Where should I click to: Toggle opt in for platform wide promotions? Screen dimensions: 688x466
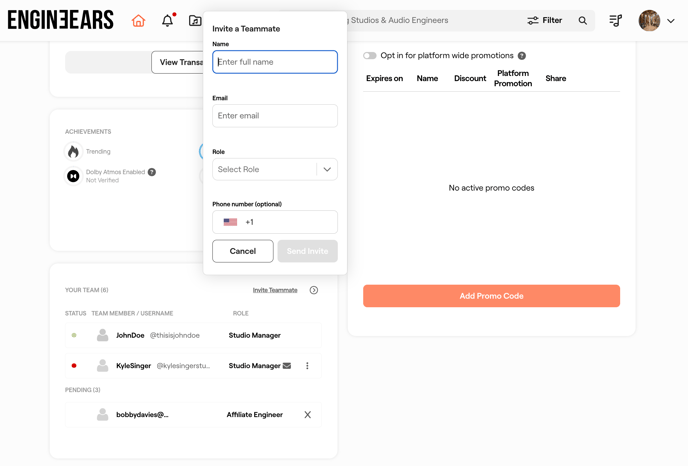tap(370, 56)
